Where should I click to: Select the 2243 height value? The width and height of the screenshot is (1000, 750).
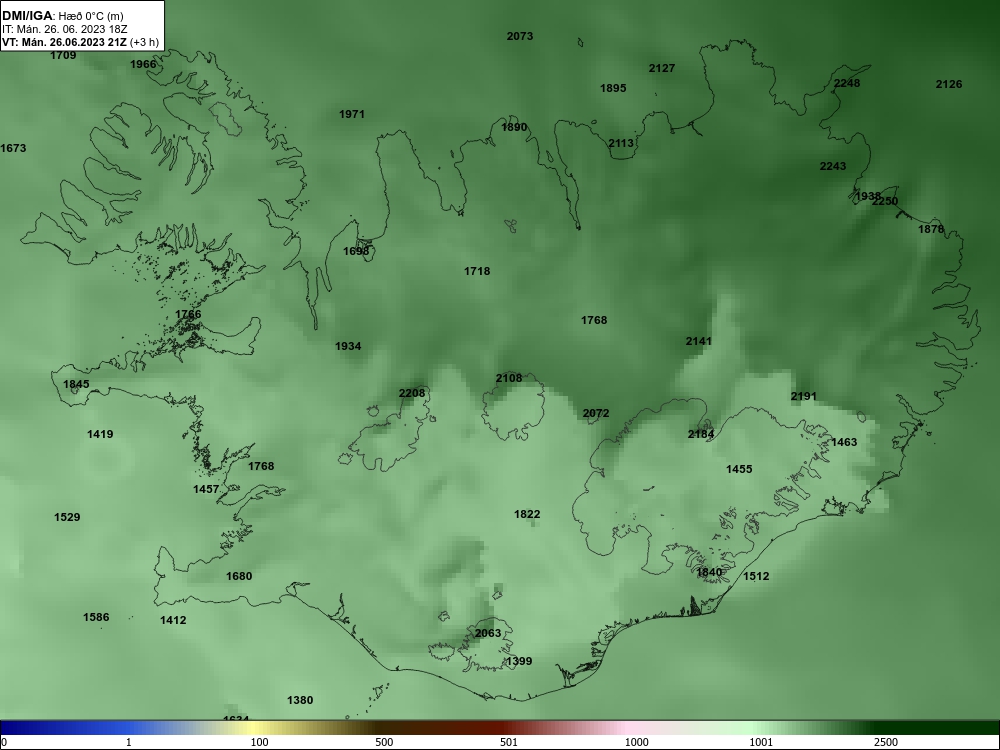(833, 166)
